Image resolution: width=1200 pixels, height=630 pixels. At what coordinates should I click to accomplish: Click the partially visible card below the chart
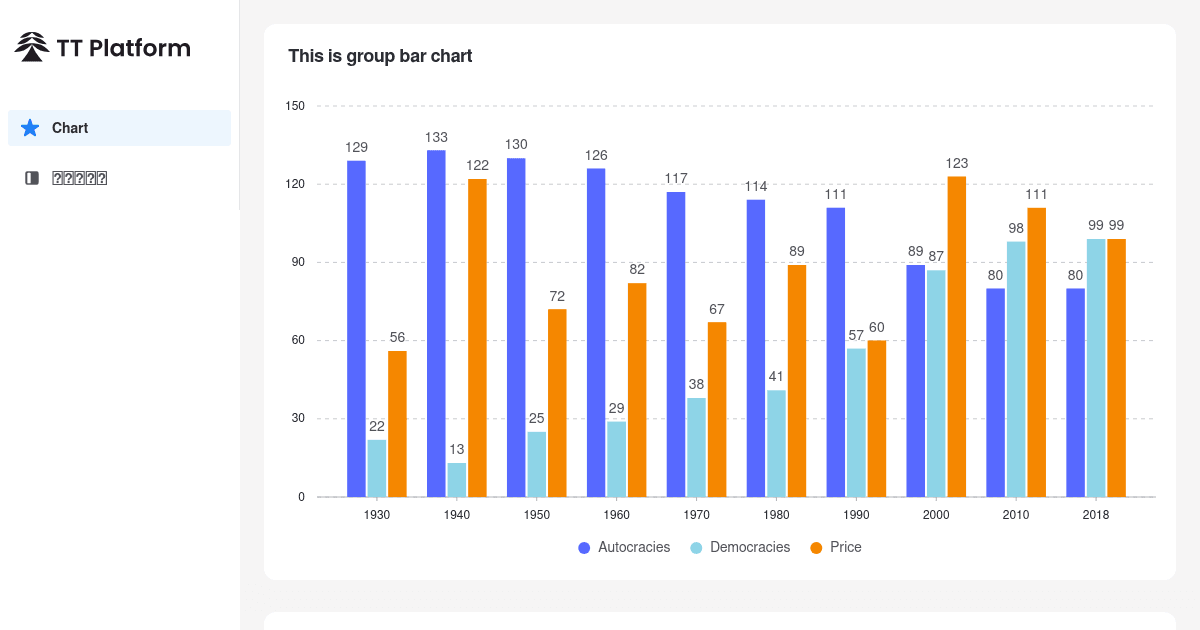[720, 620]
